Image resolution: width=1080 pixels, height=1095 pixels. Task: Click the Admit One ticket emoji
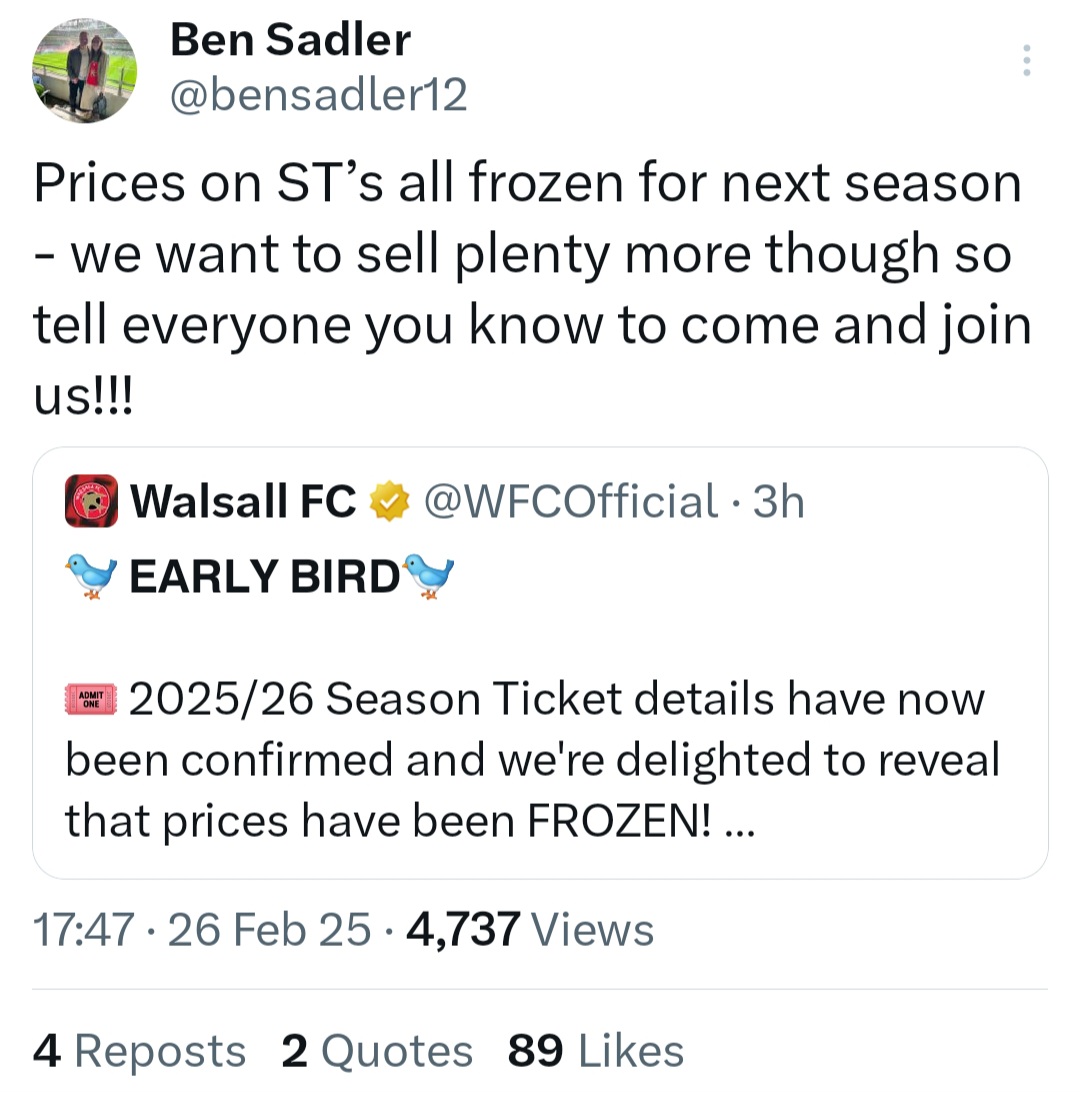[91, 699]
